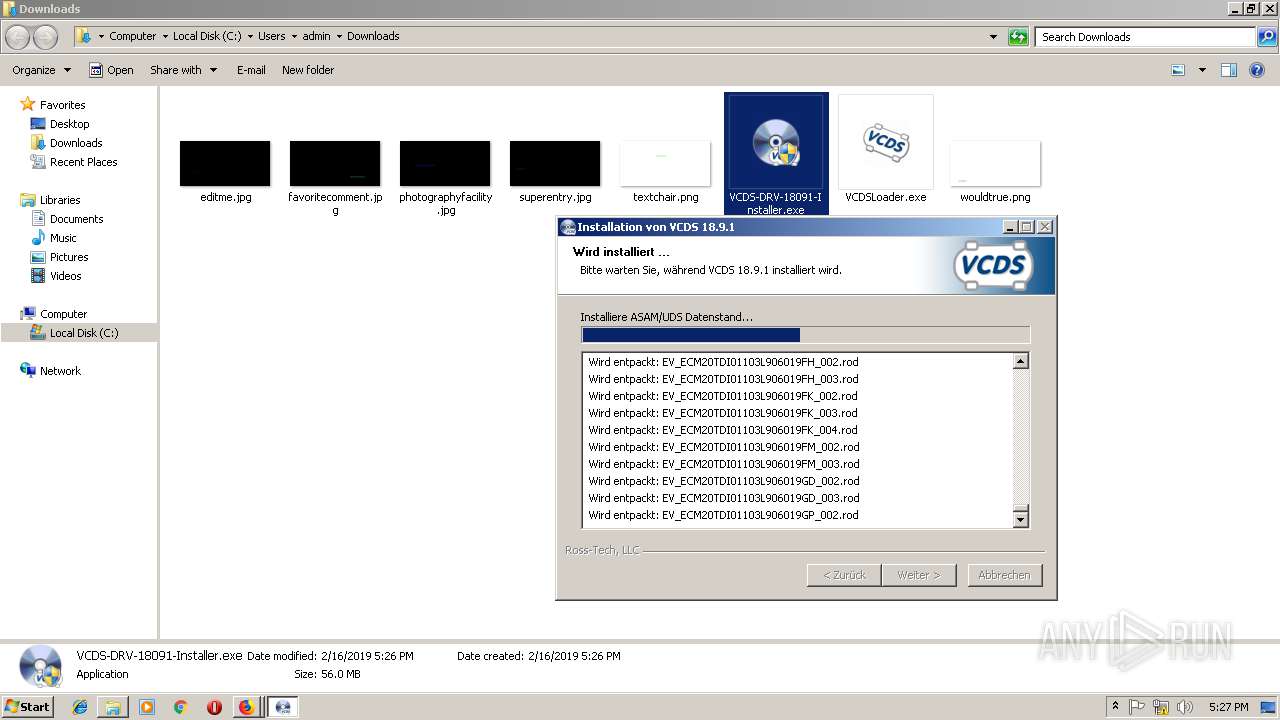
Task: Launch Internet Explorer from taskbar
Action: coord(80,707)
